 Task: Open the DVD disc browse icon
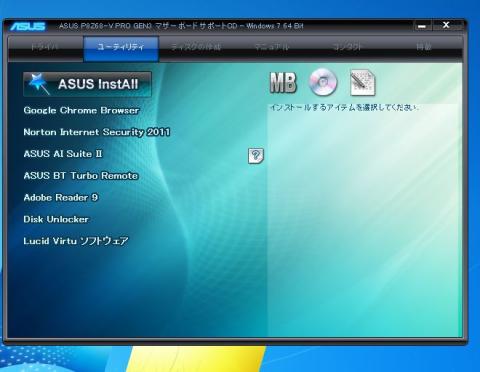coord(323,82)
